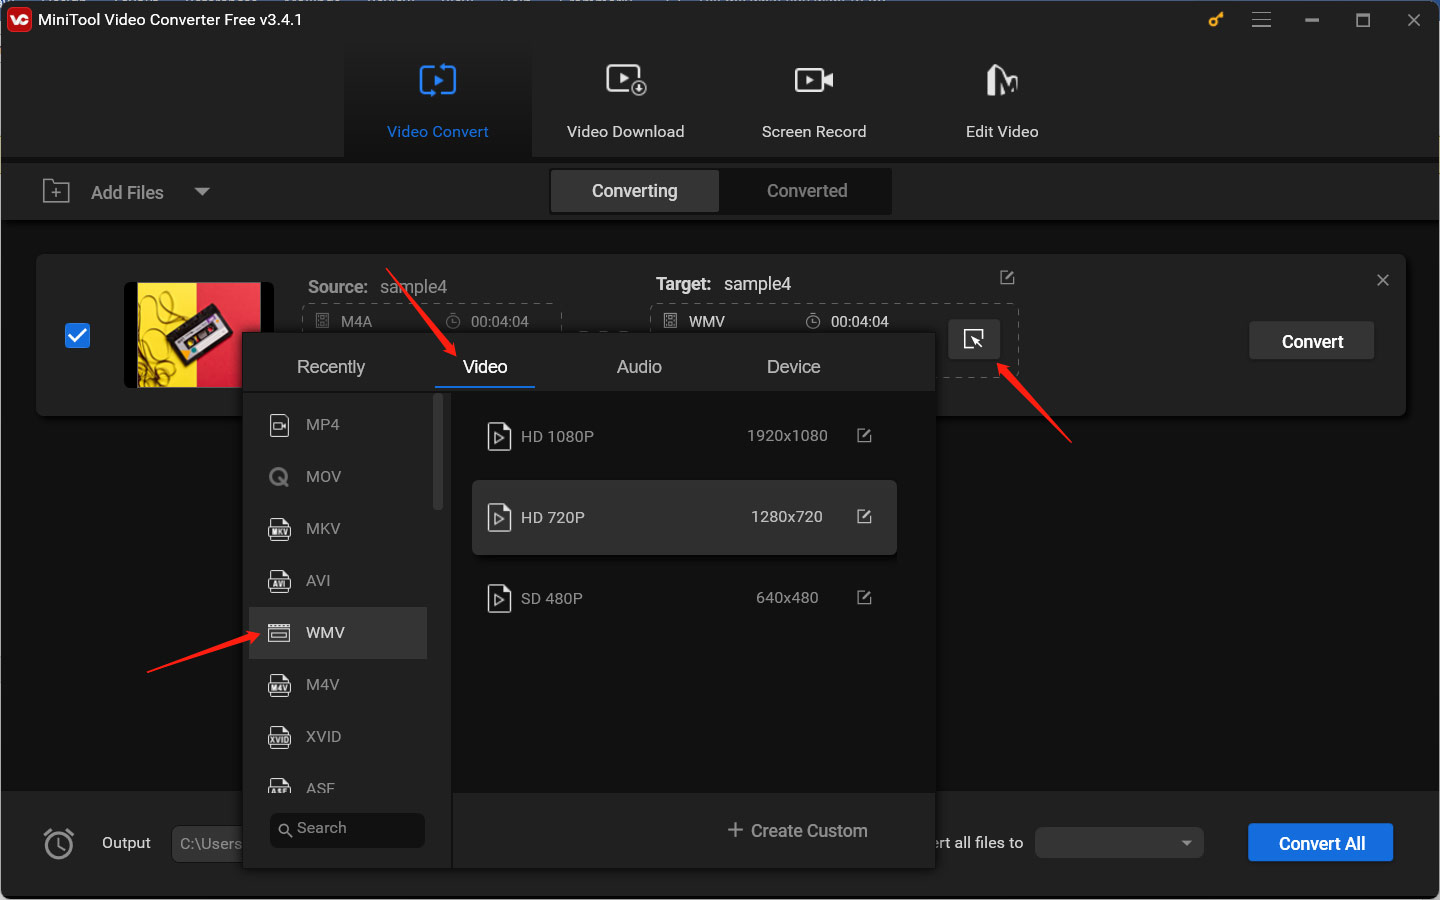Screen dimensions: 1440x900
Task: Open the convert all files to dropdown
Action: coord(1119,843)
